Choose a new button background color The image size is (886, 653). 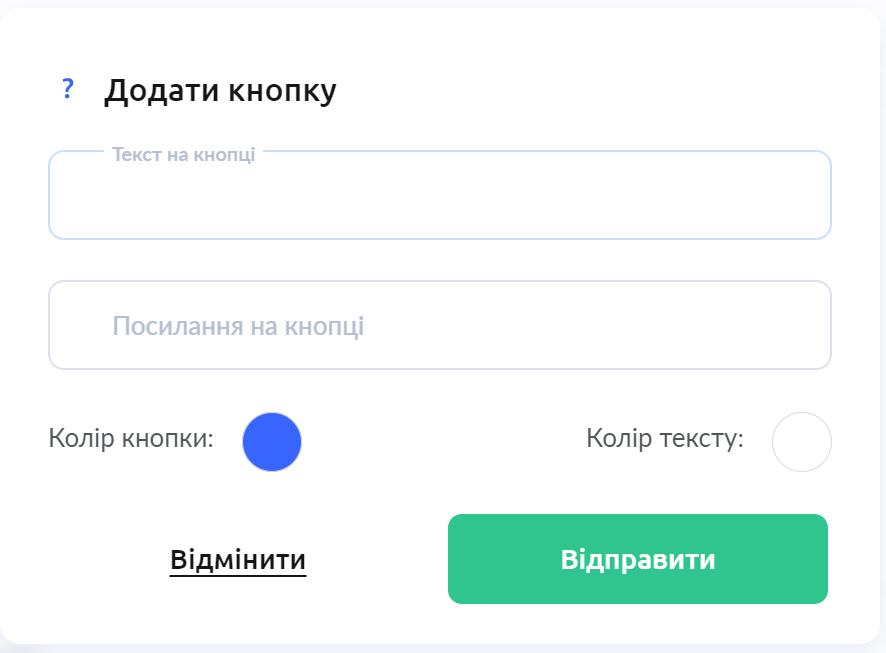(272, 442)
